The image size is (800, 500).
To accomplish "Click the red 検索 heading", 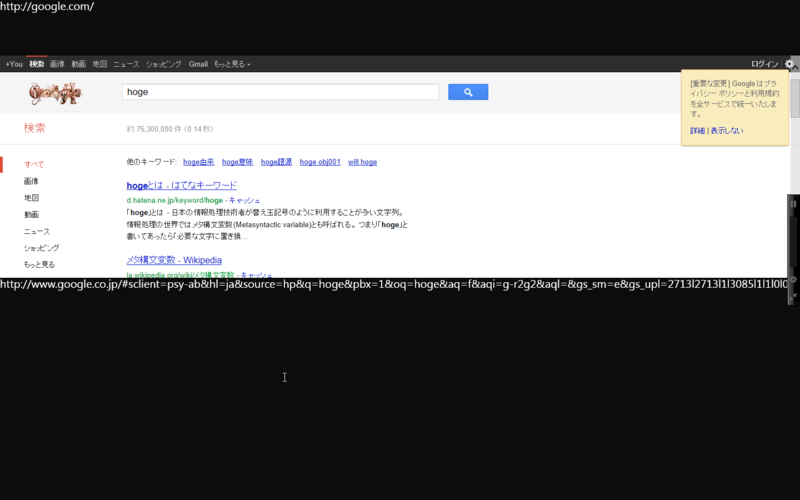I will (x=35, y=128).
